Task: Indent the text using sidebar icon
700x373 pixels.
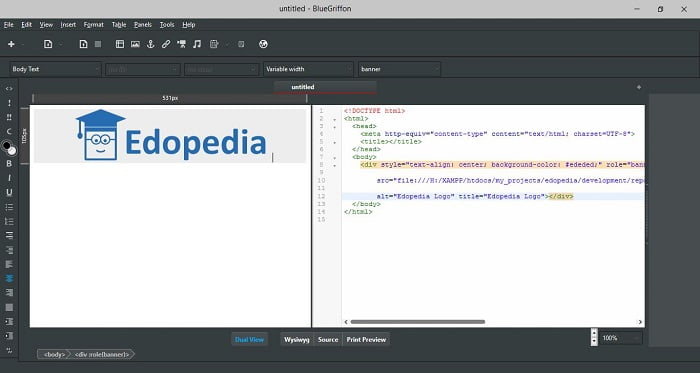Action: click(x=9, y=321)
